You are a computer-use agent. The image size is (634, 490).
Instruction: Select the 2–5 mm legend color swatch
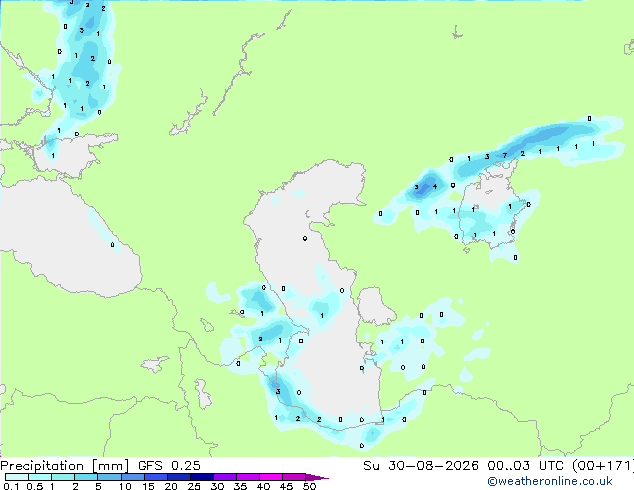(86, 477)
